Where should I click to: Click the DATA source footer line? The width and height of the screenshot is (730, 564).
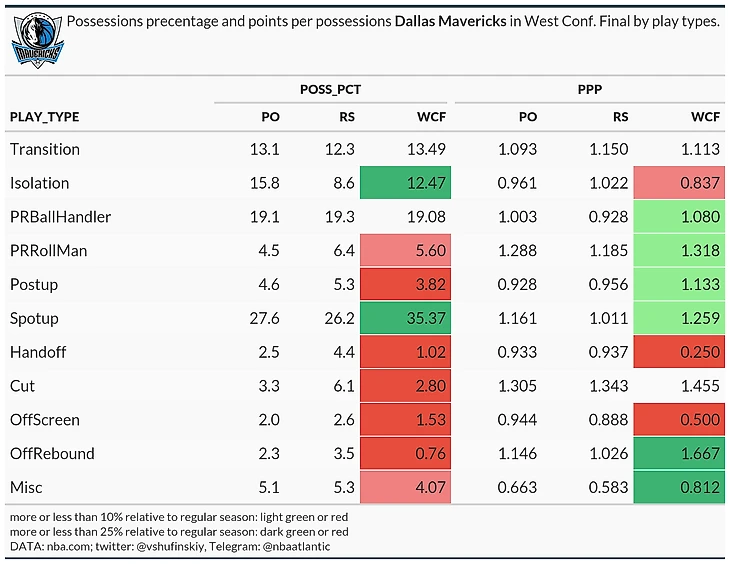point(168,546)
